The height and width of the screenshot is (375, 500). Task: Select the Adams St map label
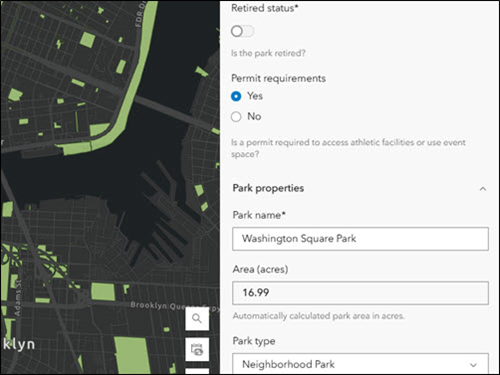coord(18,298)
